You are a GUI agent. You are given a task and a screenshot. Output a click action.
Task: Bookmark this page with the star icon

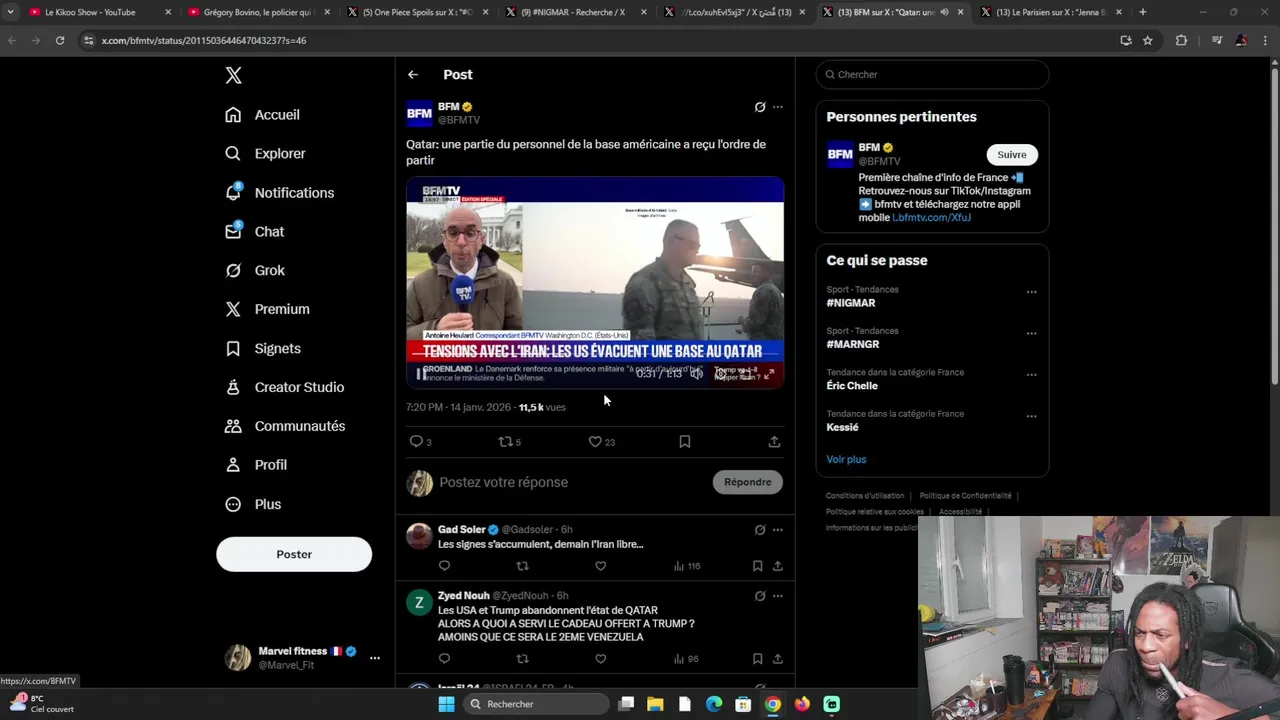tap(1148, 40)
